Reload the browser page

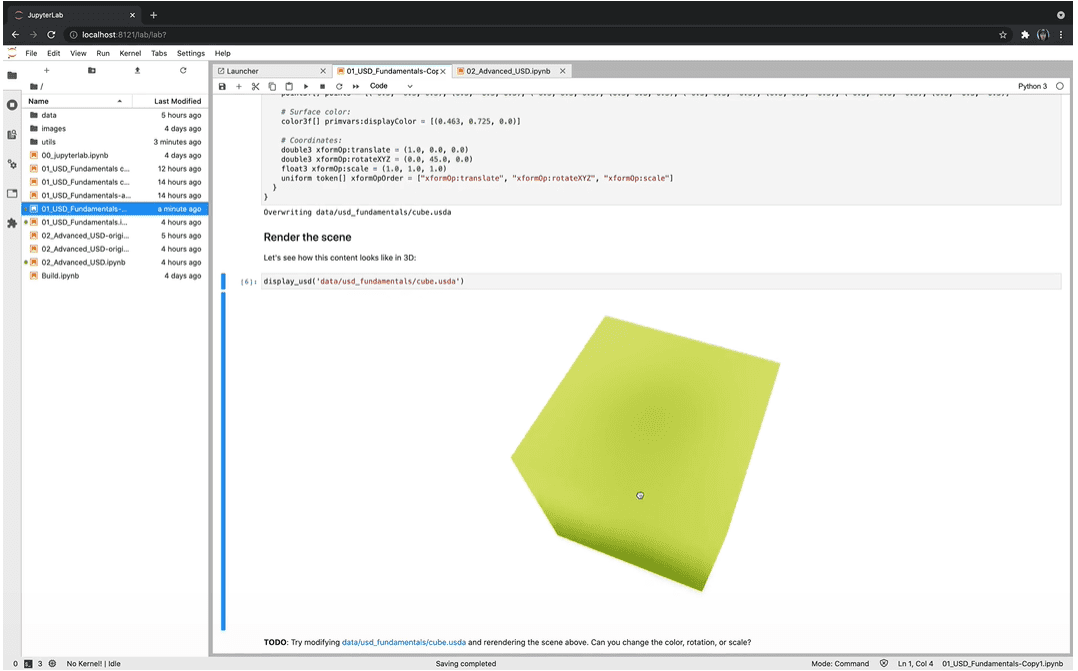(x=51, y=34)
